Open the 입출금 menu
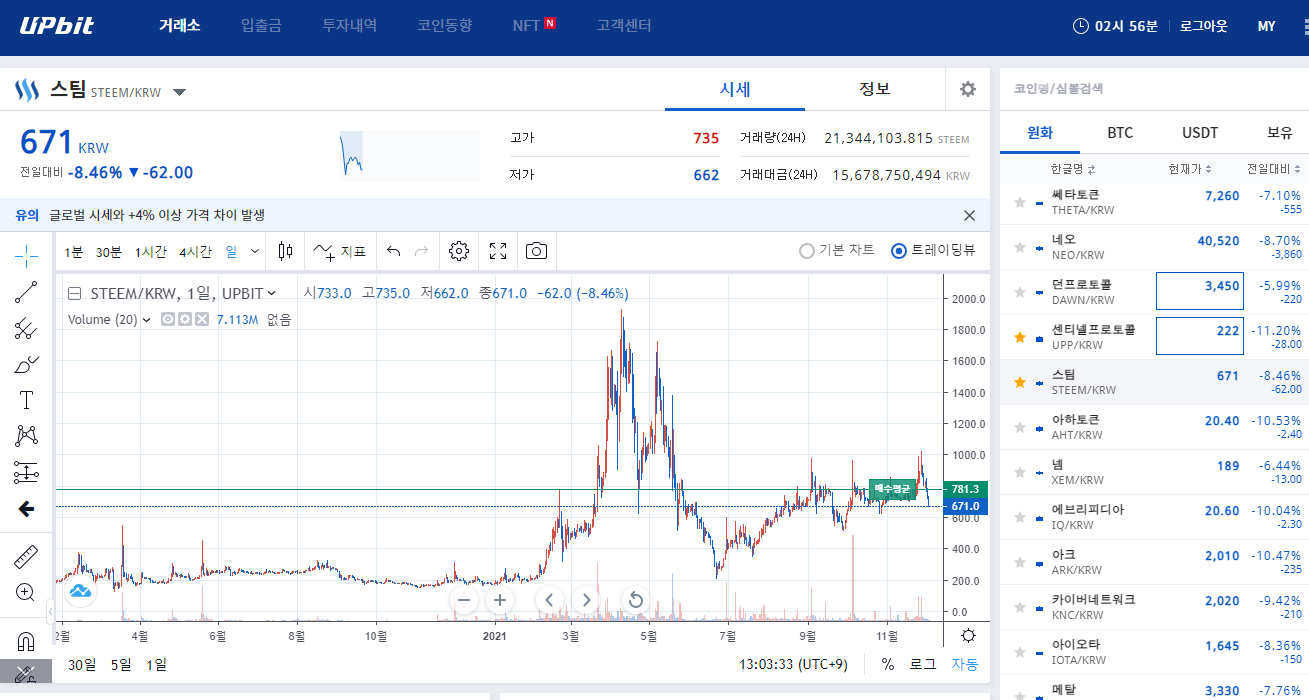This screenshot has width=1309, height=700. click(x=261, y=26)
